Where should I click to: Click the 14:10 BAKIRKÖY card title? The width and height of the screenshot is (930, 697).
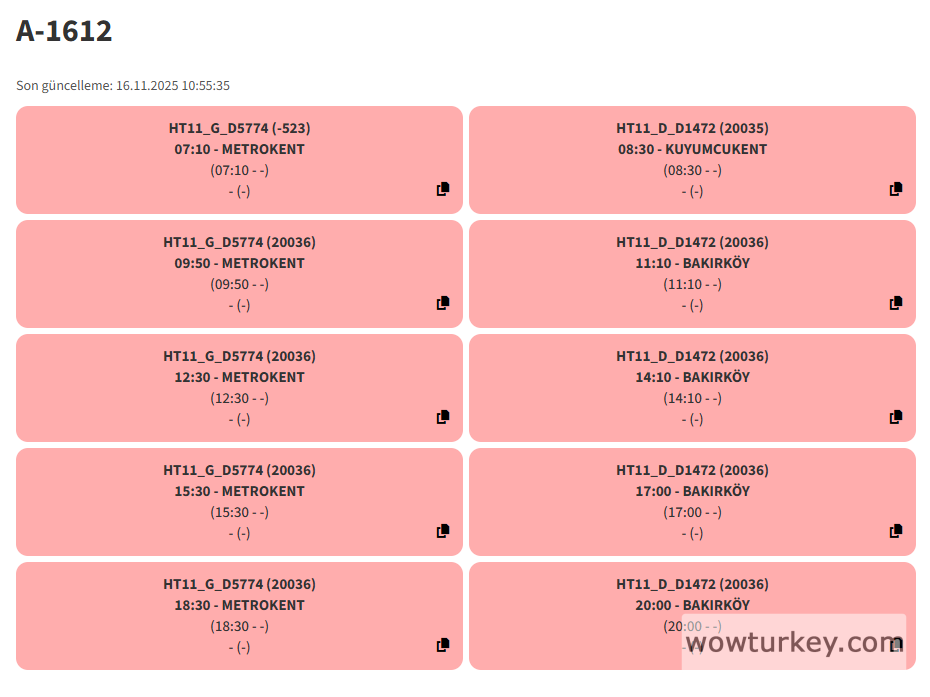692,356
